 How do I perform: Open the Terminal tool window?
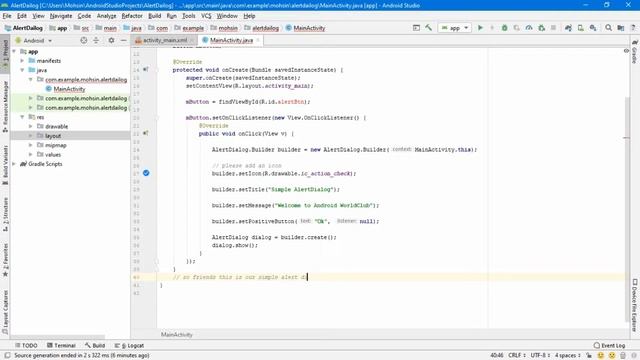tap(61, 345)
